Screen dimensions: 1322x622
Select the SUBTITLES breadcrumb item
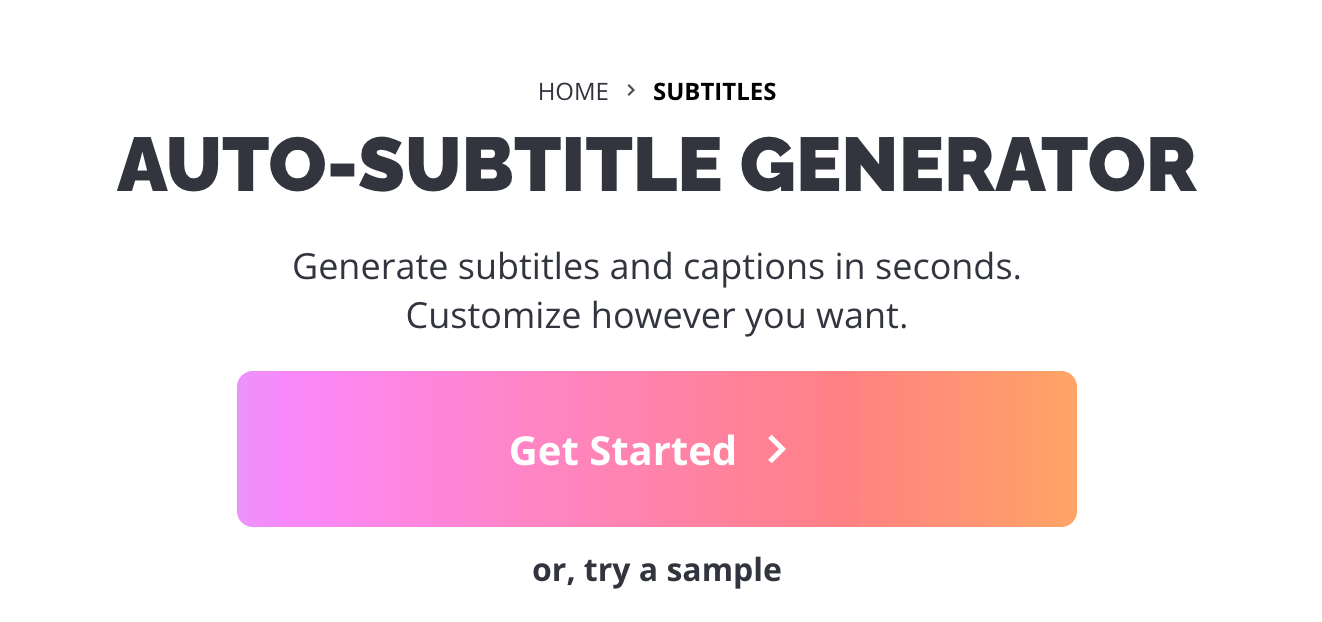(x=714, y=92)
